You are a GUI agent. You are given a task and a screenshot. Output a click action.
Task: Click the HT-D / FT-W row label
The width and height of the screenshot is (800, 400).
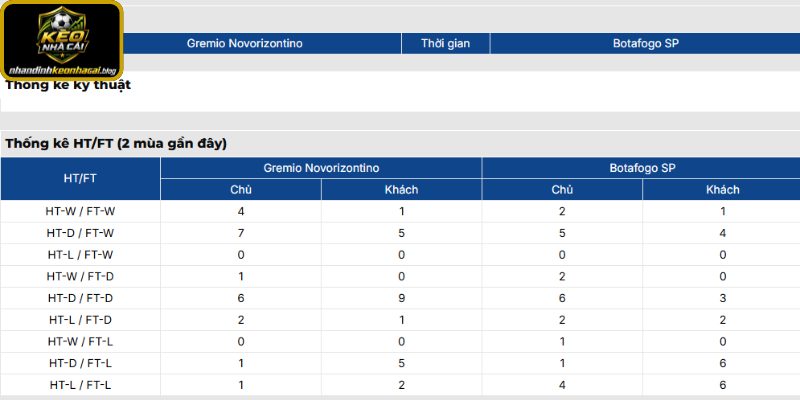coord(81,233)
